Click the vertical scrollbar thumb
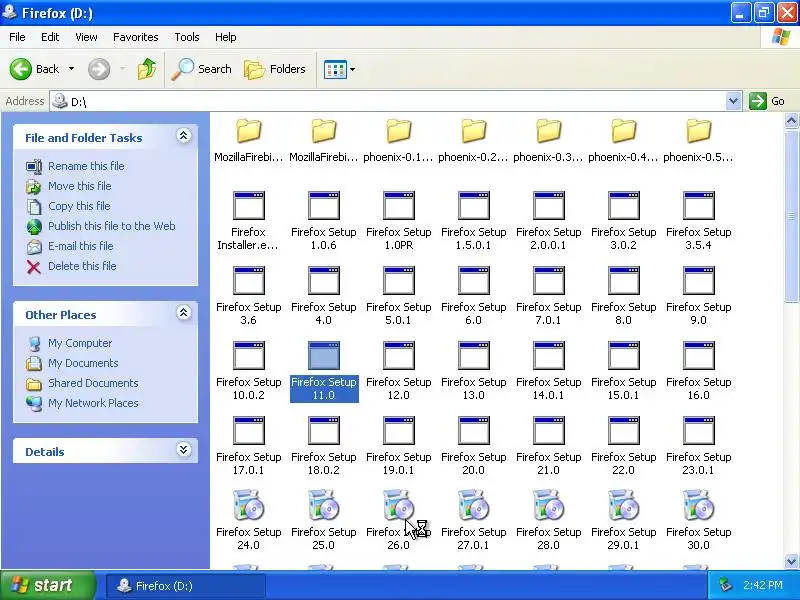The width and height of the screenshot is (800, 600). point(791,215)
